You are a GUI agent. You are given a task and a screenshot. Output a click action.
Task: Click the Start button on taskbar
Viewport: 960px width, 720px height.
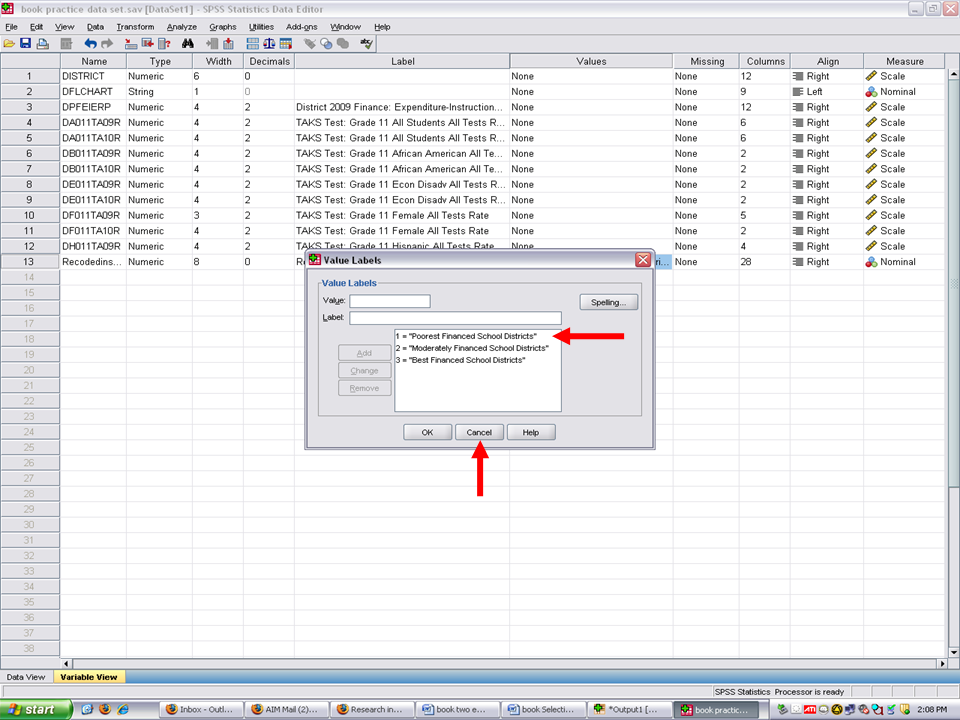(34, 709)
